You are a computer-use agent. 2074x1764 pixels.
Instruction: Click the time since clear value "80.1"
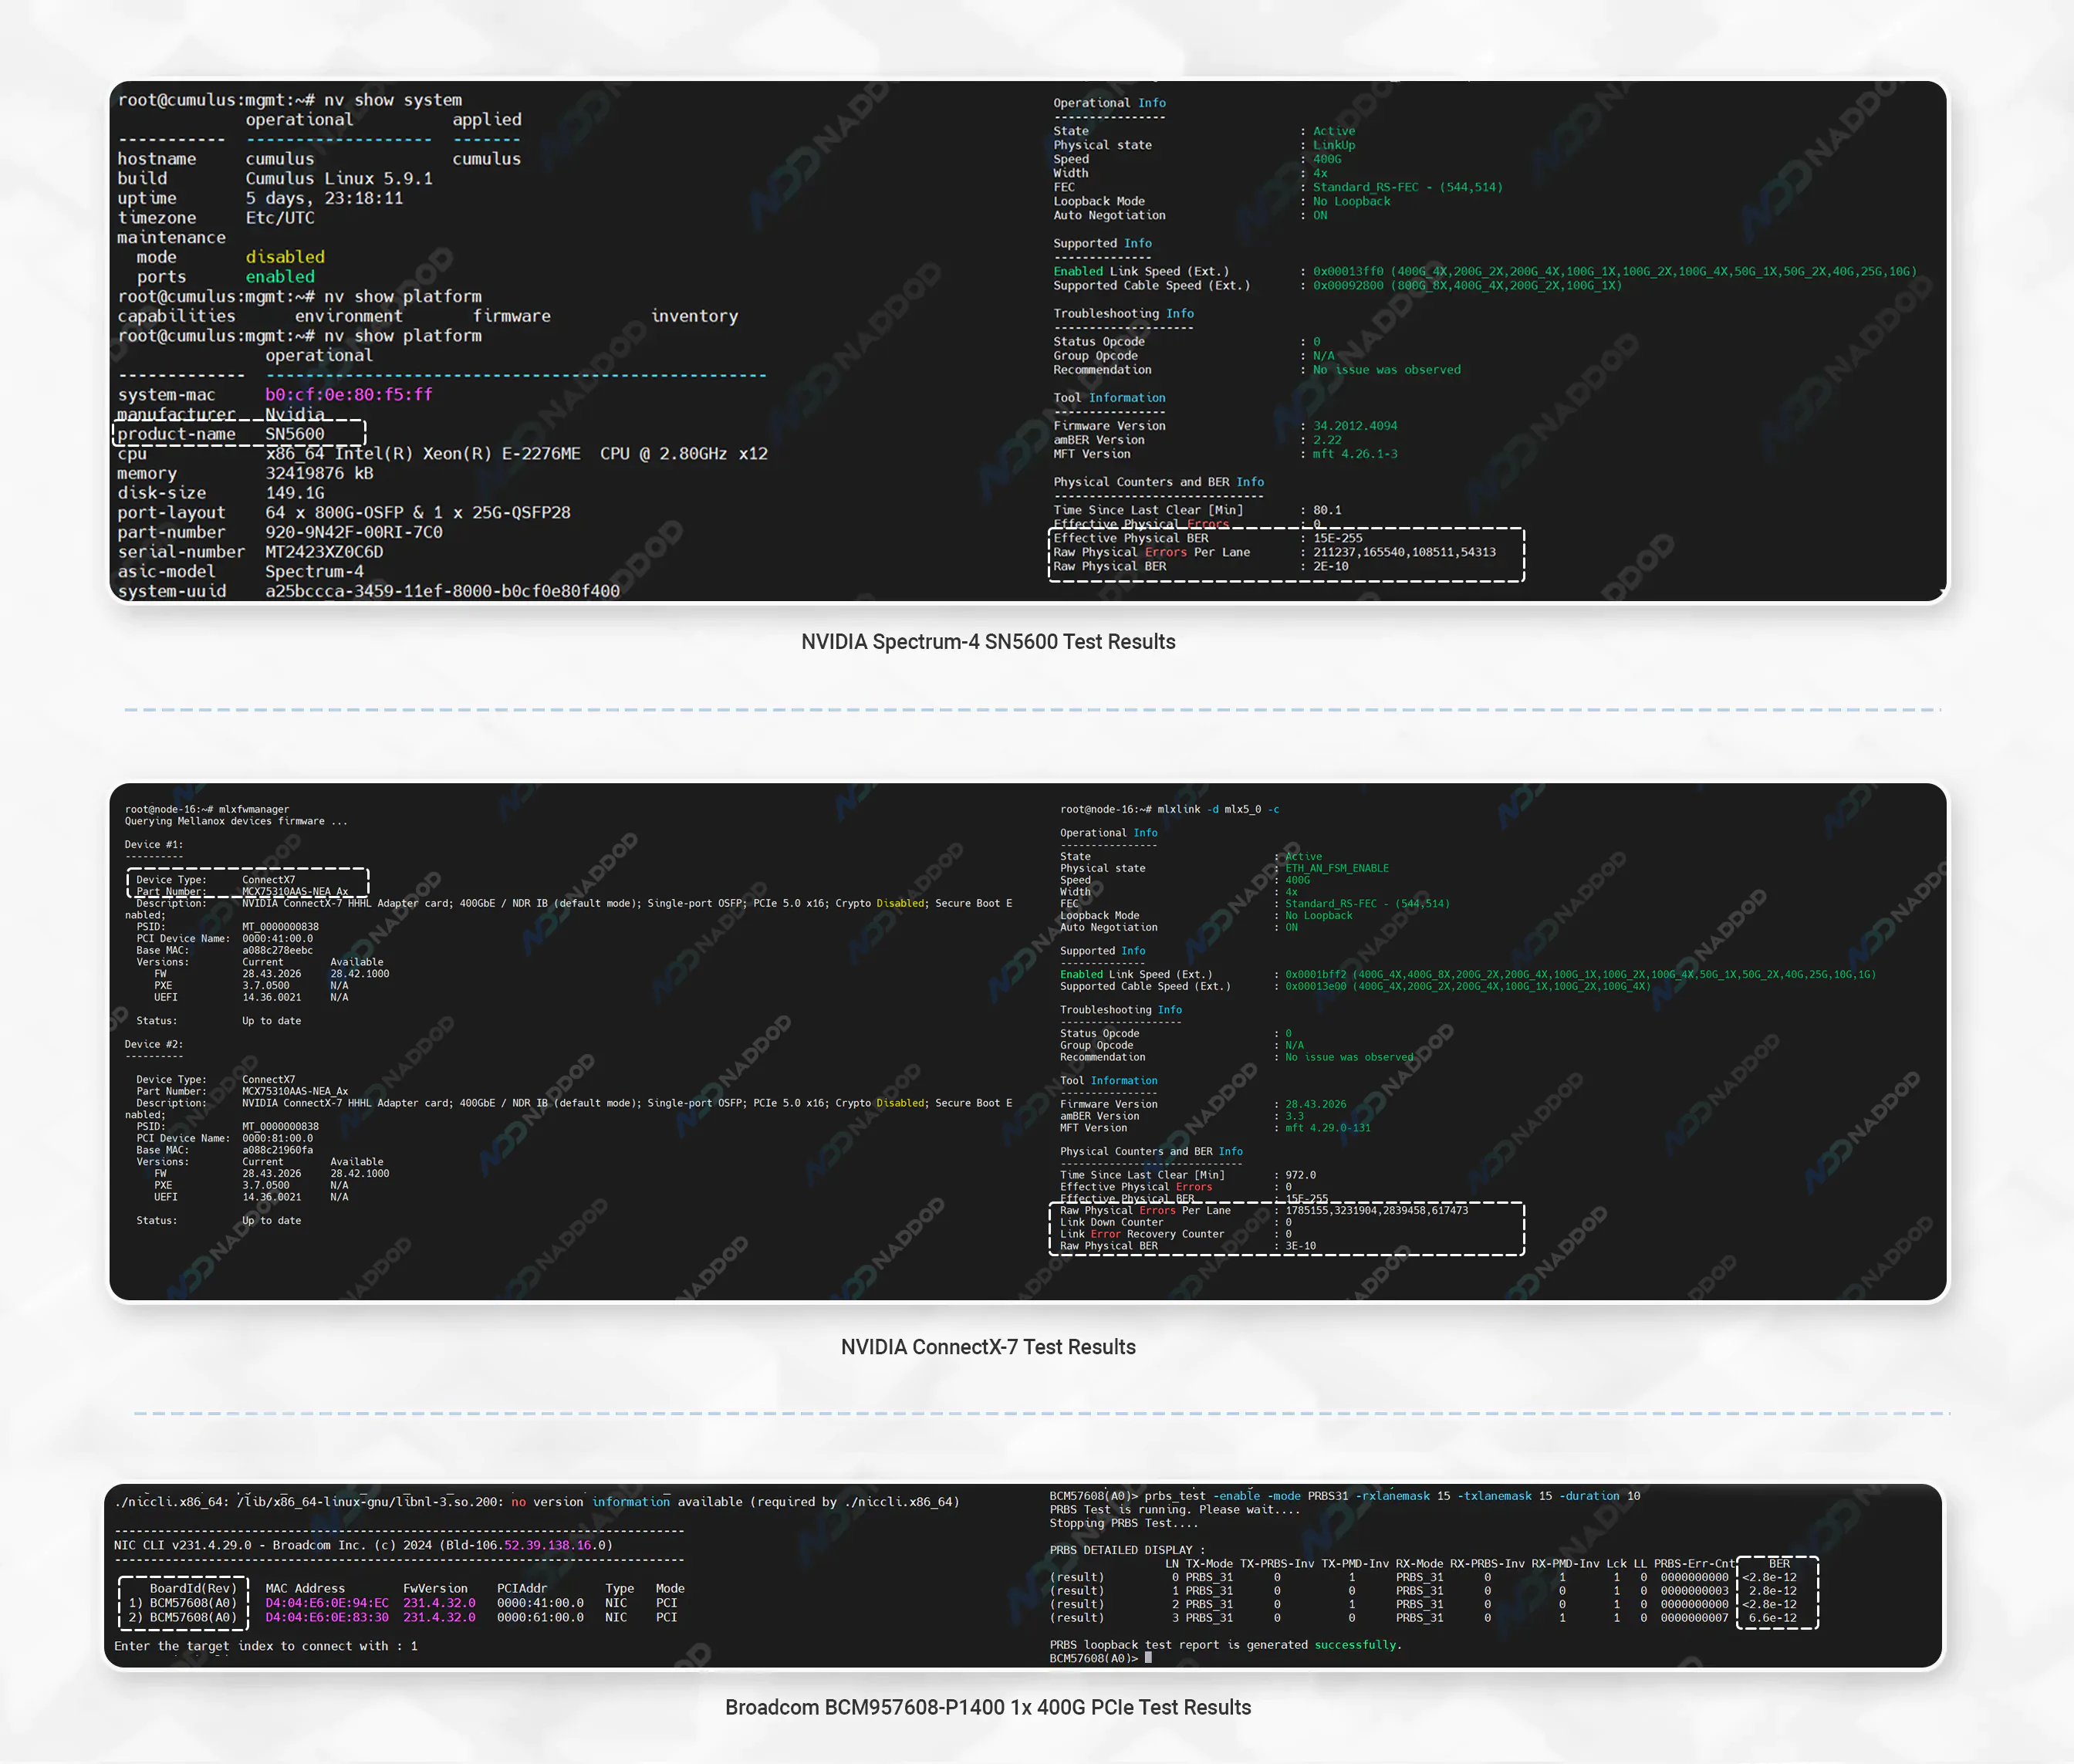(1327, 510)
